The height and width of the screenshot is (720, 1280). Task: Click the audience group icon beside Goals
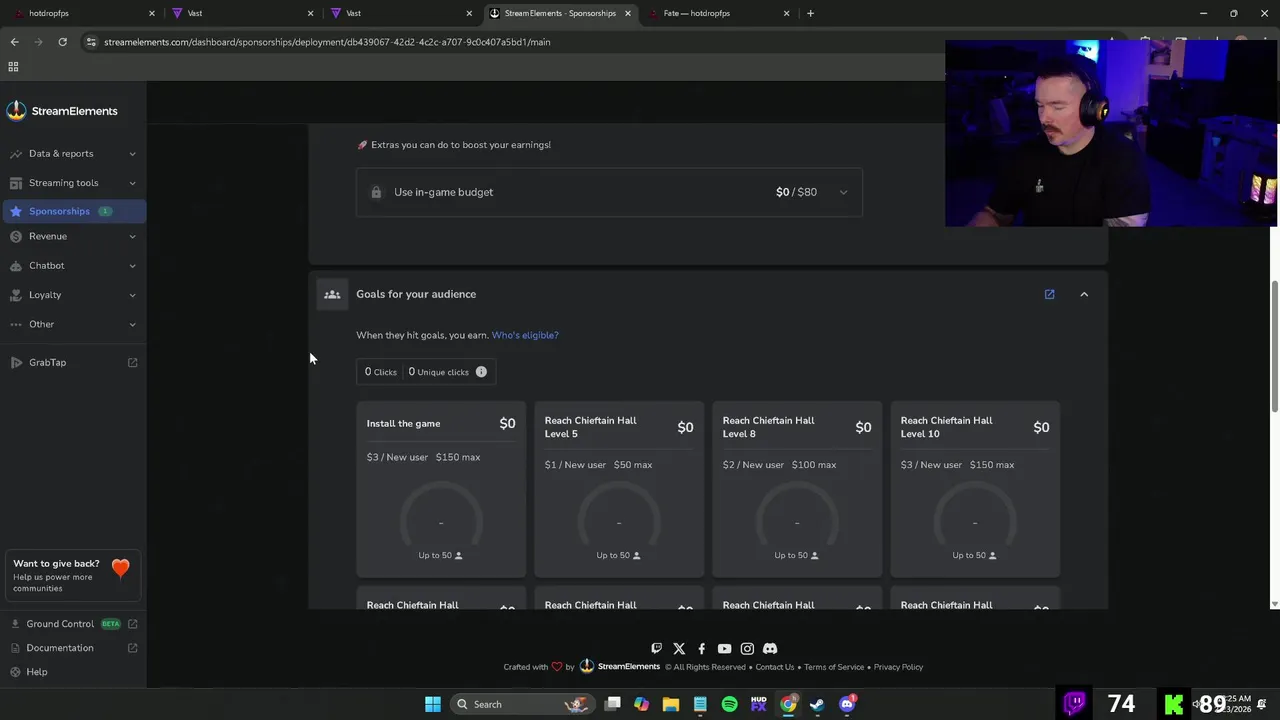pyautogui.click(x=332, y=294)
